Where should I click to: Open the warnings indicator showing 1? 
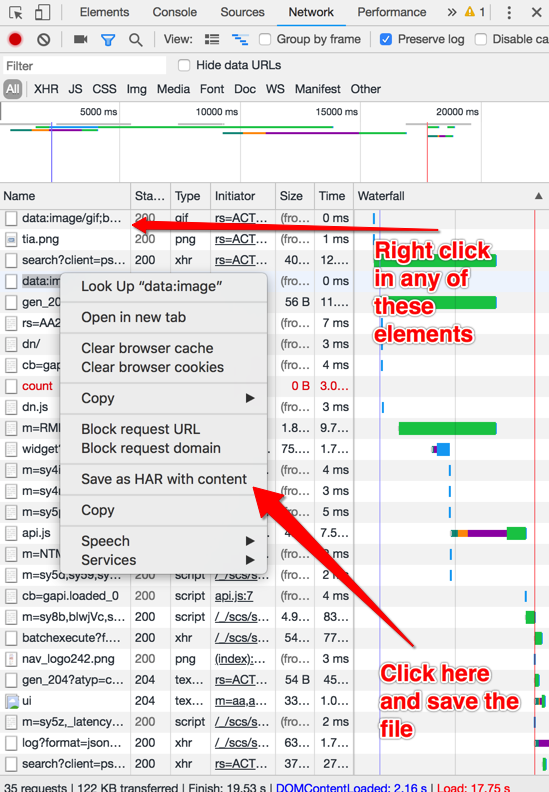pos(475,12)
